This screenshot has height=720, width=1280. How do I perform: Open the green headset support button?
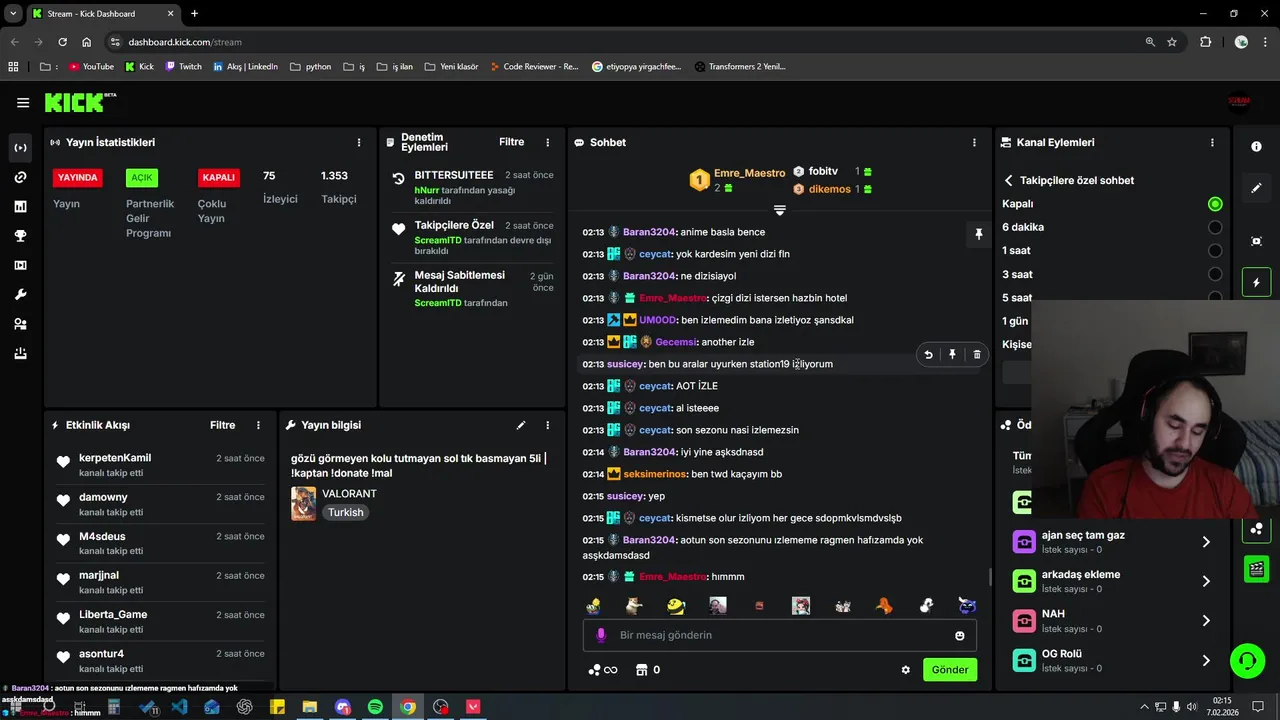click(1247, 660)
